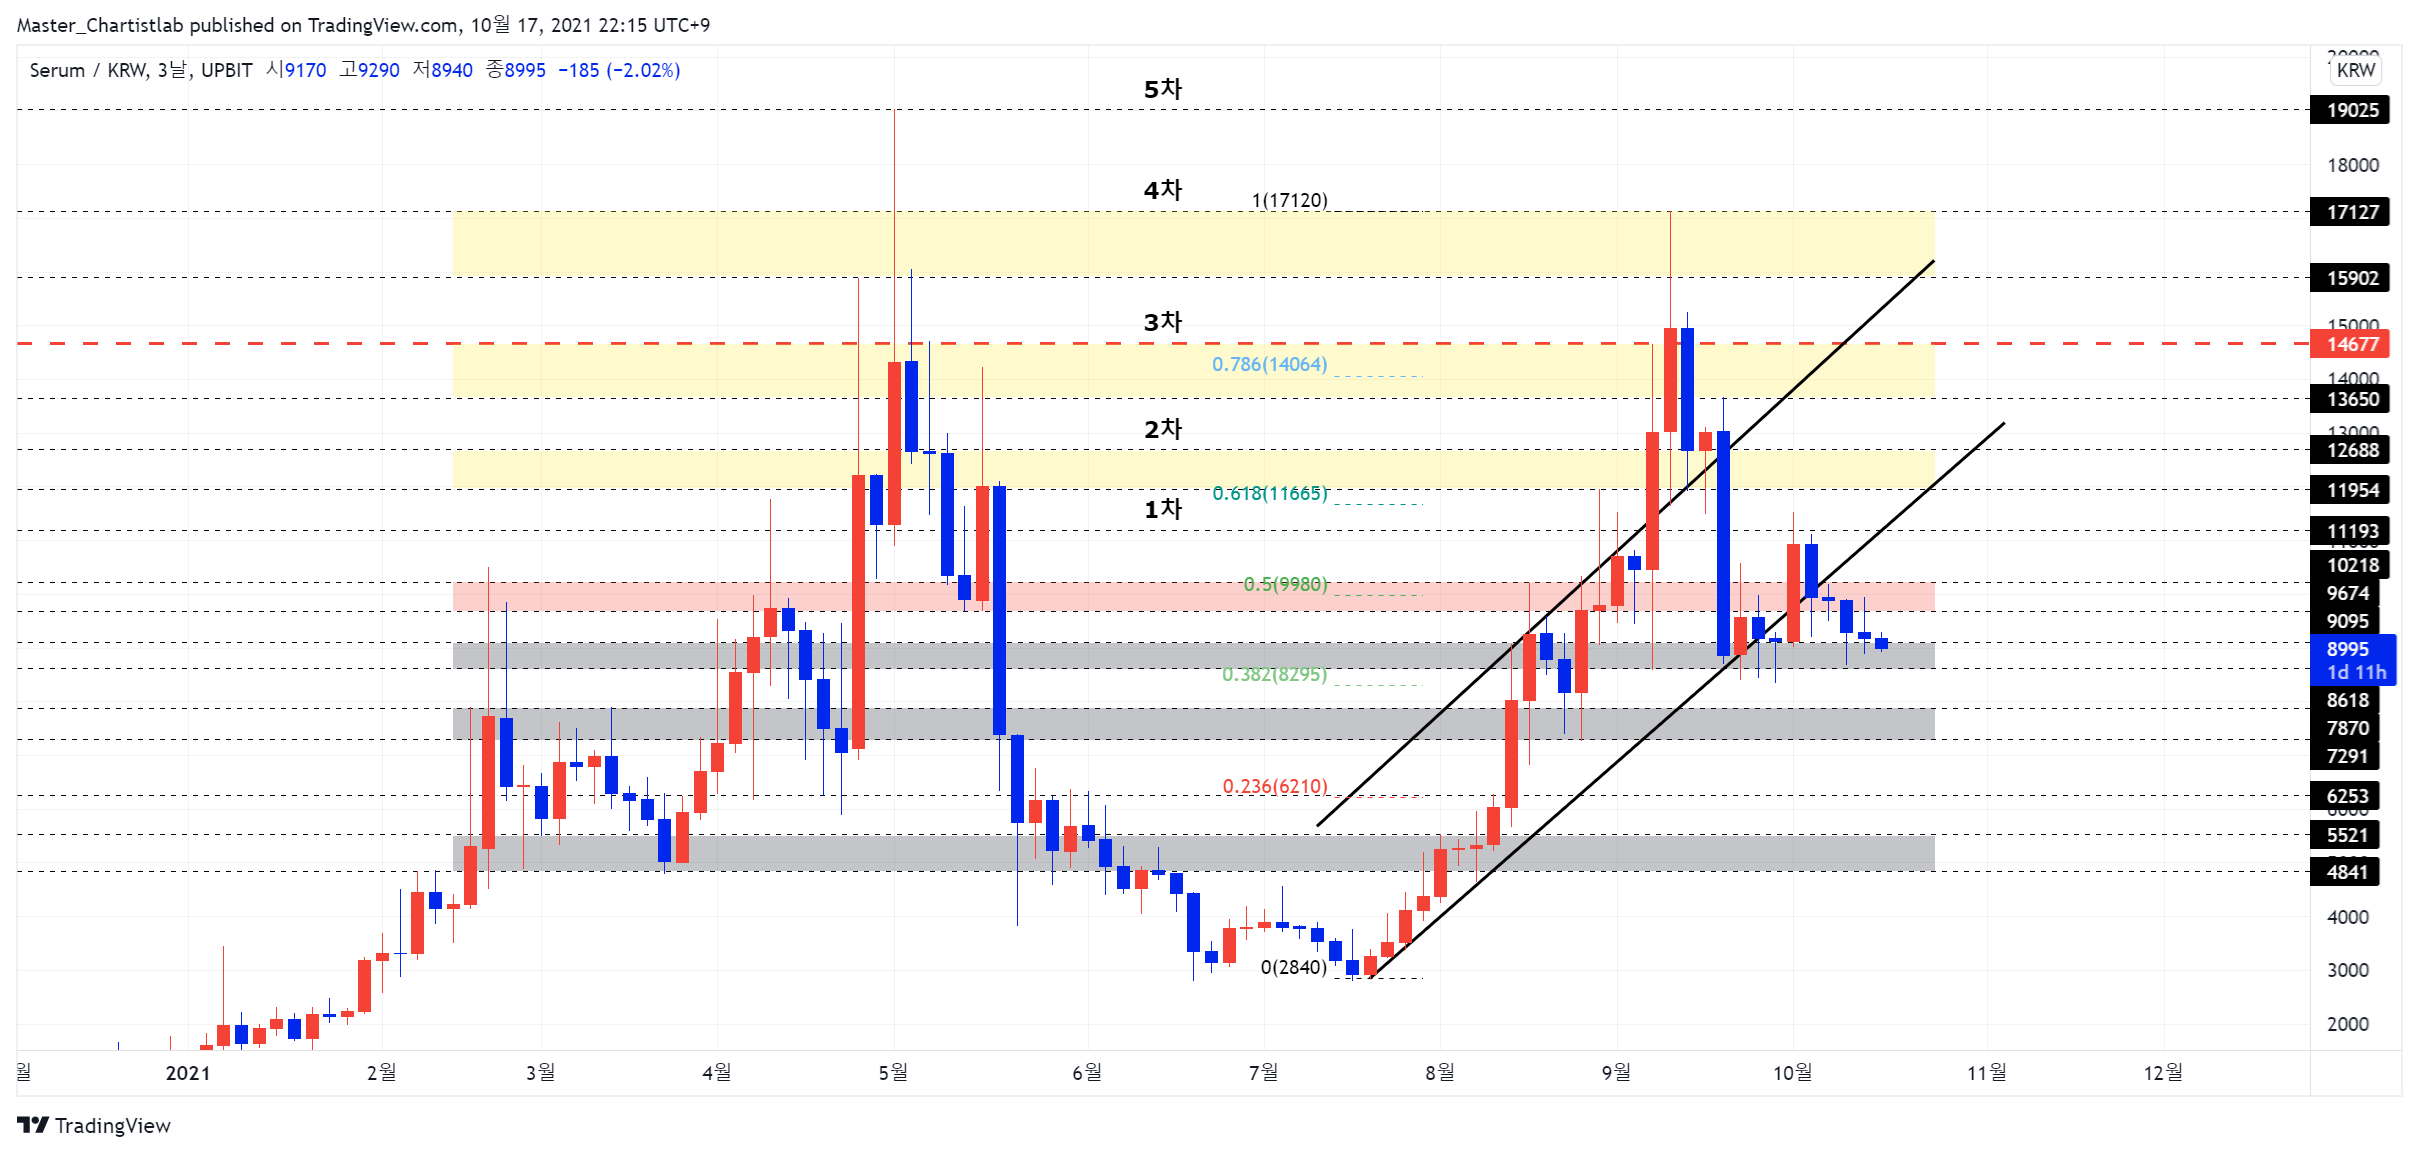Click the 12688 price label
Screen dimensions: 2419x1154
coord(2349,450)
